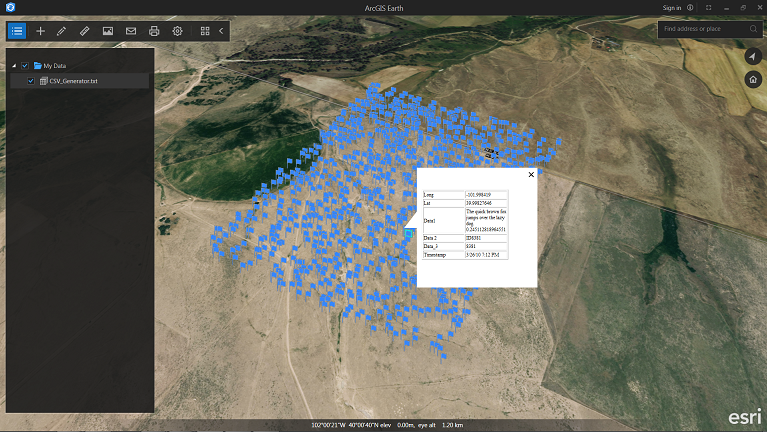
Task: Click the Sign in link
Action: (672, 8)
